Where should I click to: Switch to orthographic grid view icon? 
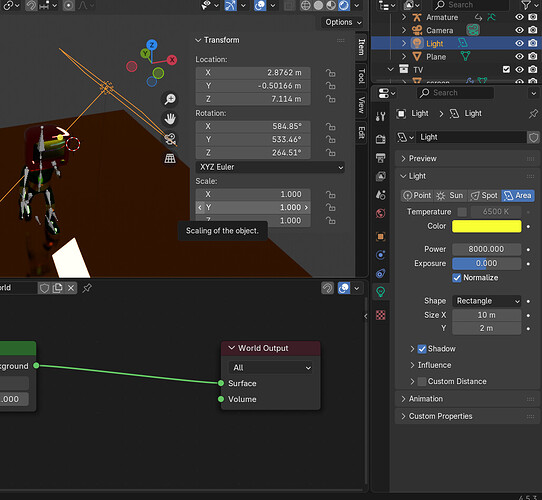click(170, 159)
